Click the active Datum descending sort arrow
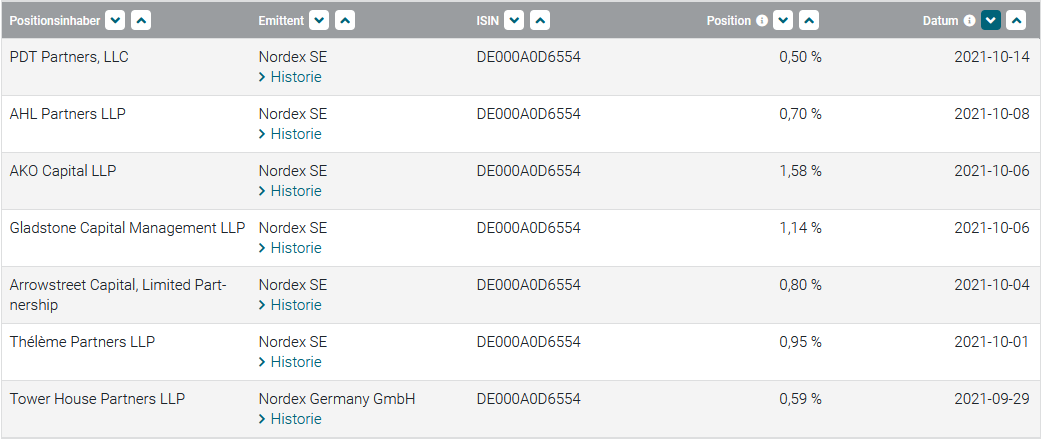 click(x=991, y=20)
